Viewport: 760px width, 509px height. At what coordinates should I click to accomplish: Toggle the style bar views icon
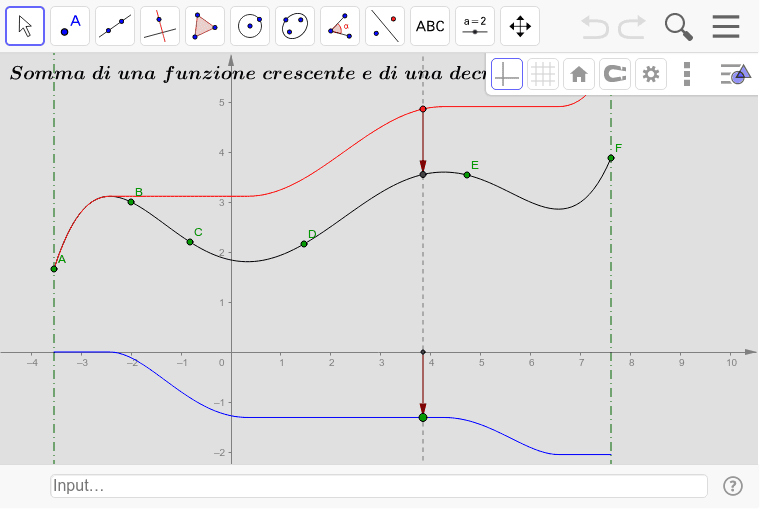[x=735, y=74]
